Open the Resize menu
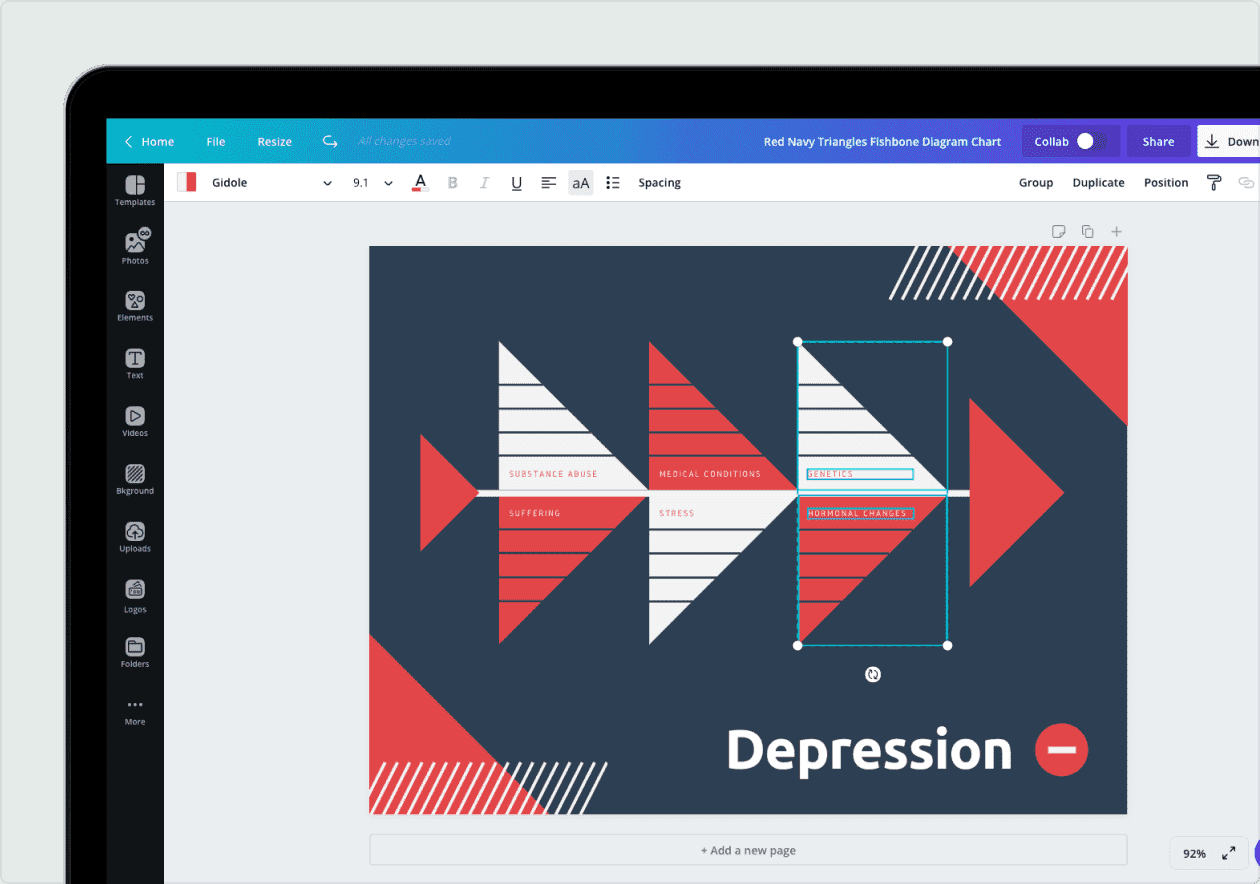The width and height of the screenshot is (1260, 884). (274, 142)
